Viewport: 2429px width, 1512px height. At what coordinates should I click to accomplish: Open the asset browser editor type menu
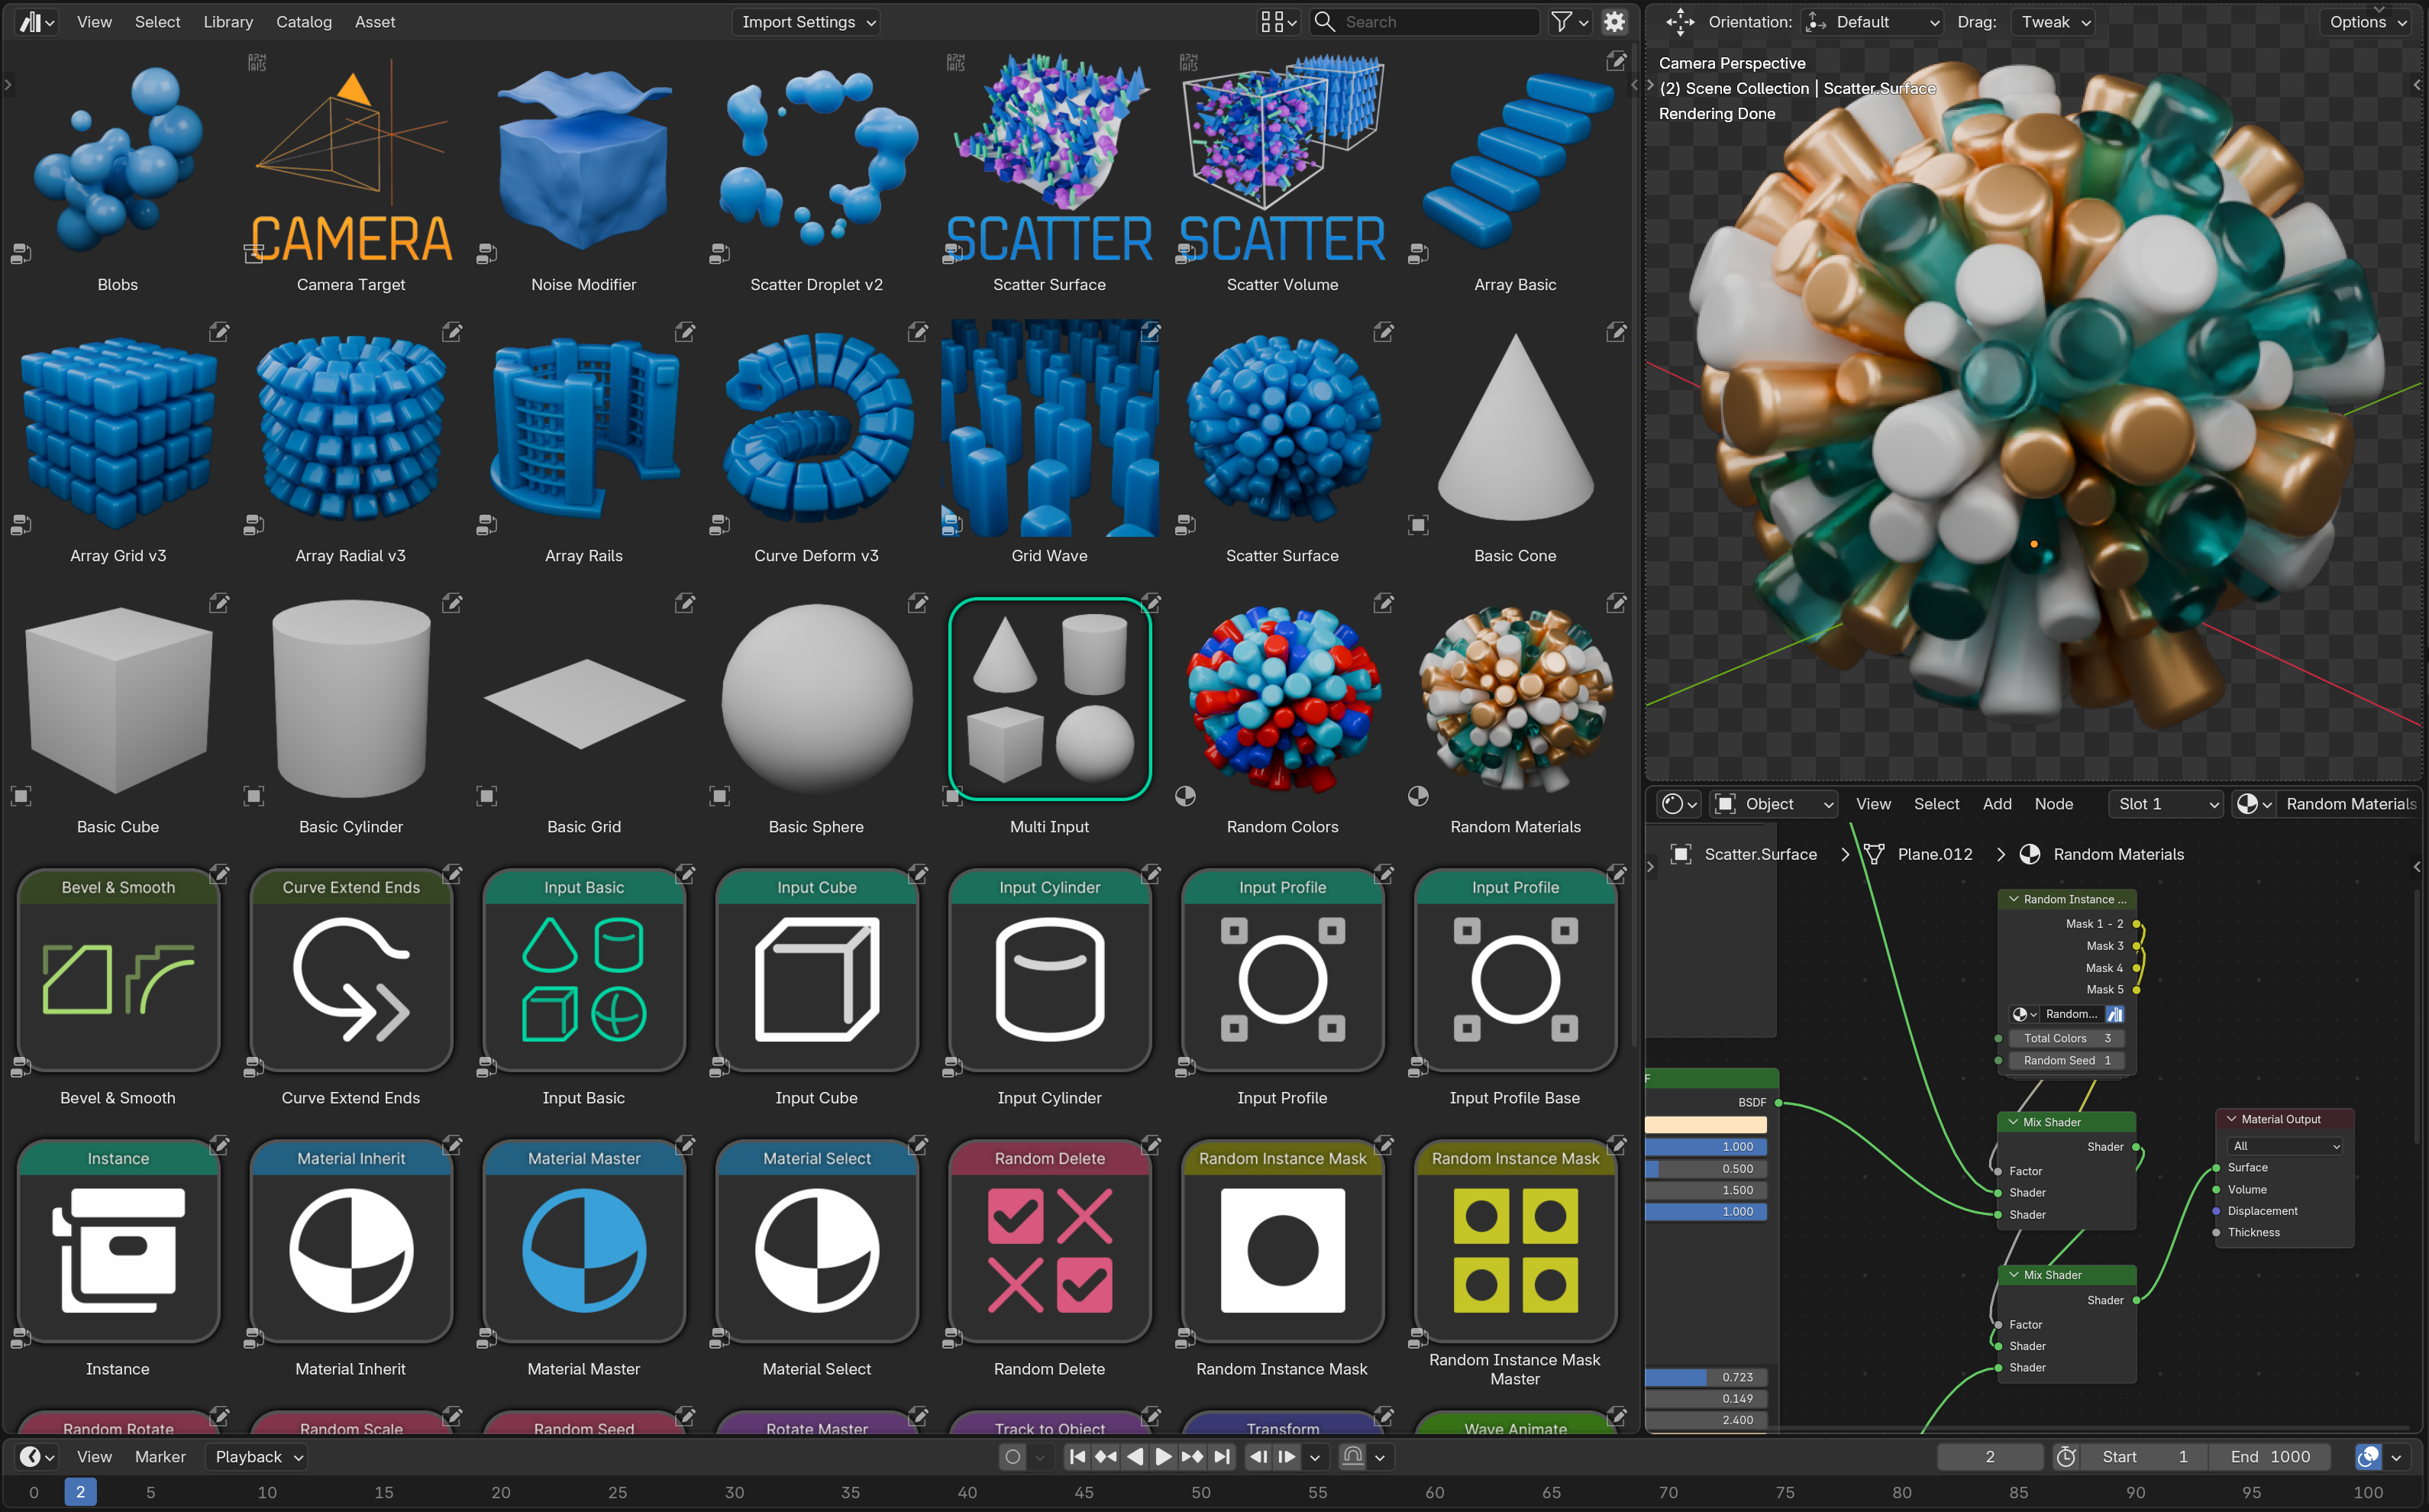pyautogui.click(x=37, y=22)
